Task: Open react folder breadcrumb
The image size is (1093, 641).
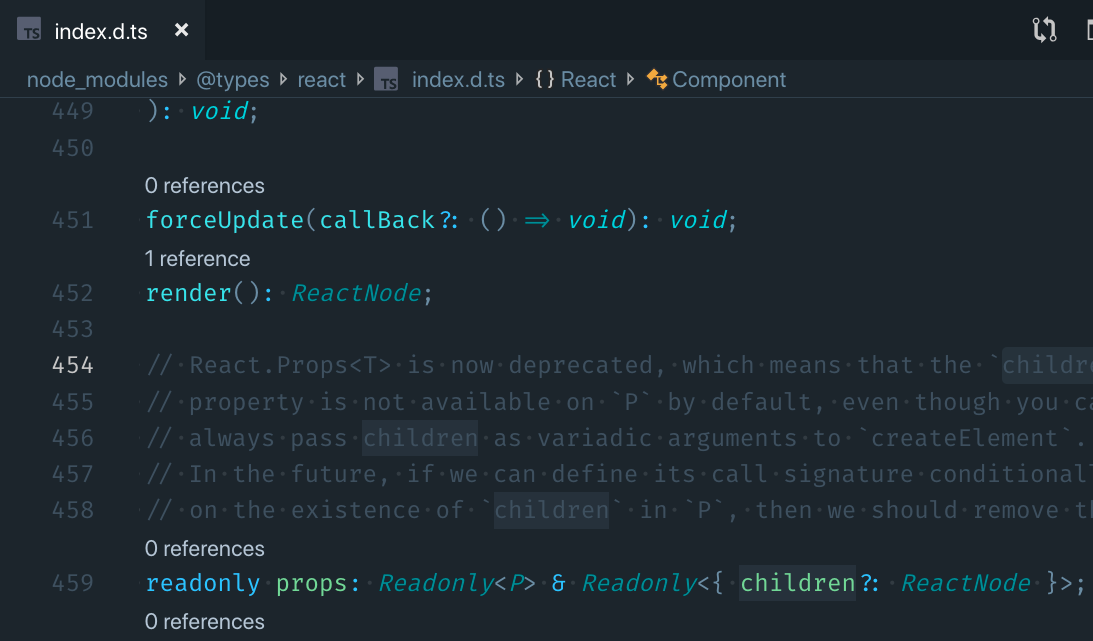Action: (x=321, y=79)
